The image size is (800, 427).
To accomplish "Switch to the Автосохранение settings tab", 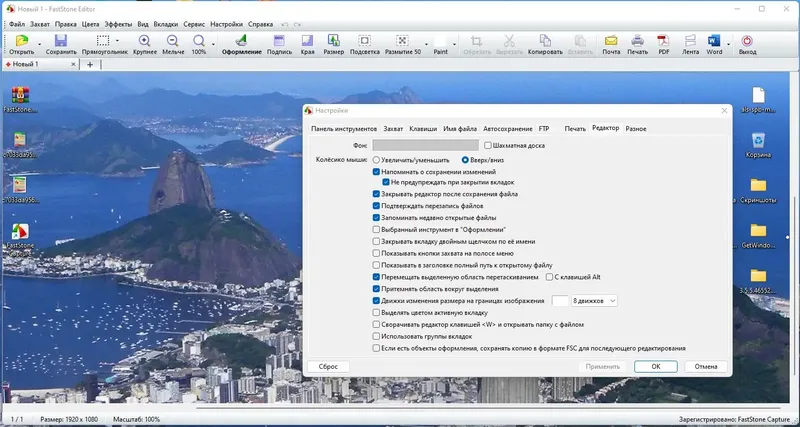I will pyautogui.click(x=508, y=129).
